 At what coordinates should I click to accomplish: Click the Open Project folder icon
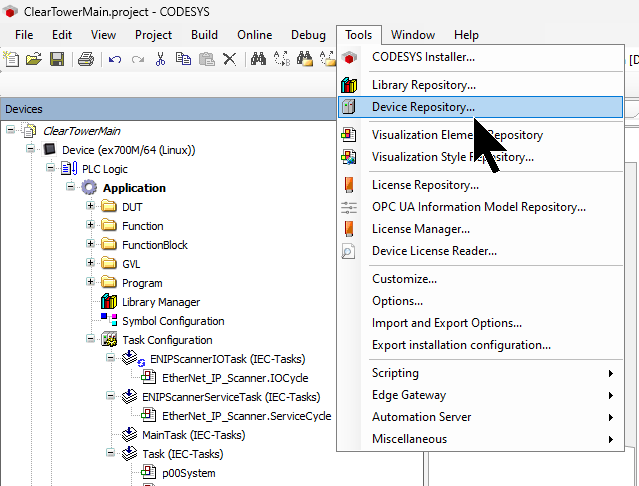33,59
